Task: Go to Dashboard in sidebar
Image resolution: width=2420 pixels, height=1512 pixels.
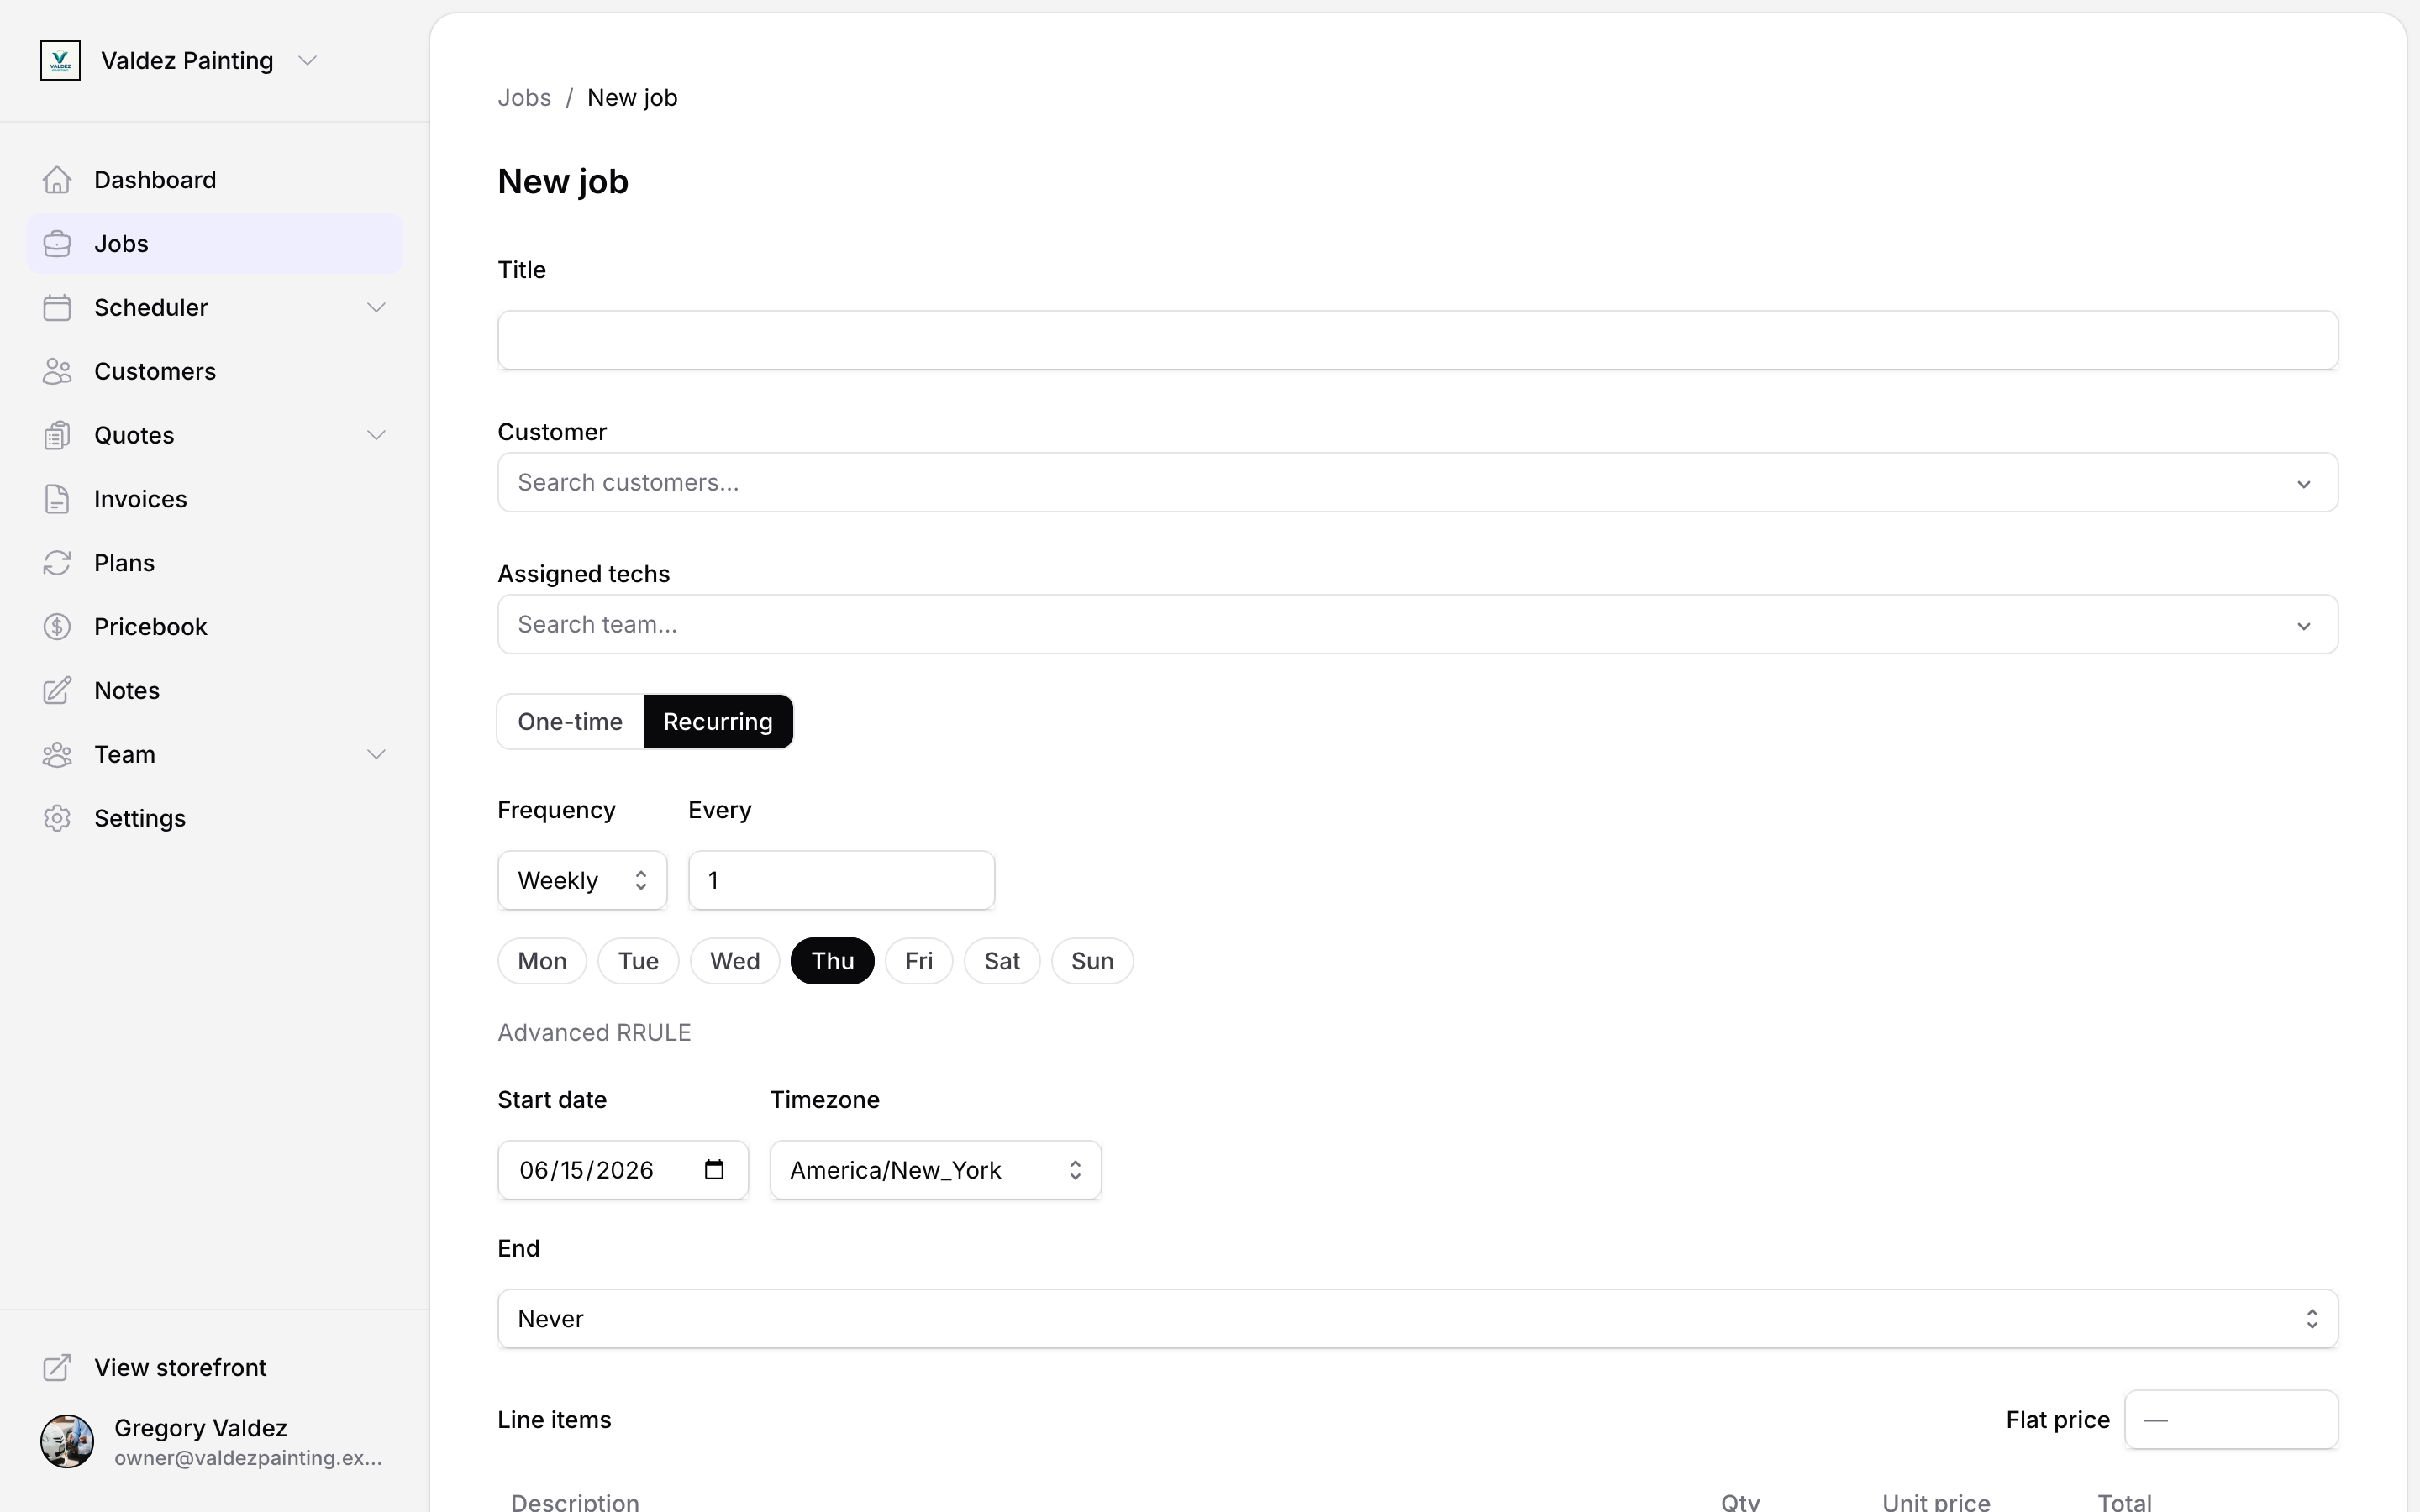Action: pos(215,180)
